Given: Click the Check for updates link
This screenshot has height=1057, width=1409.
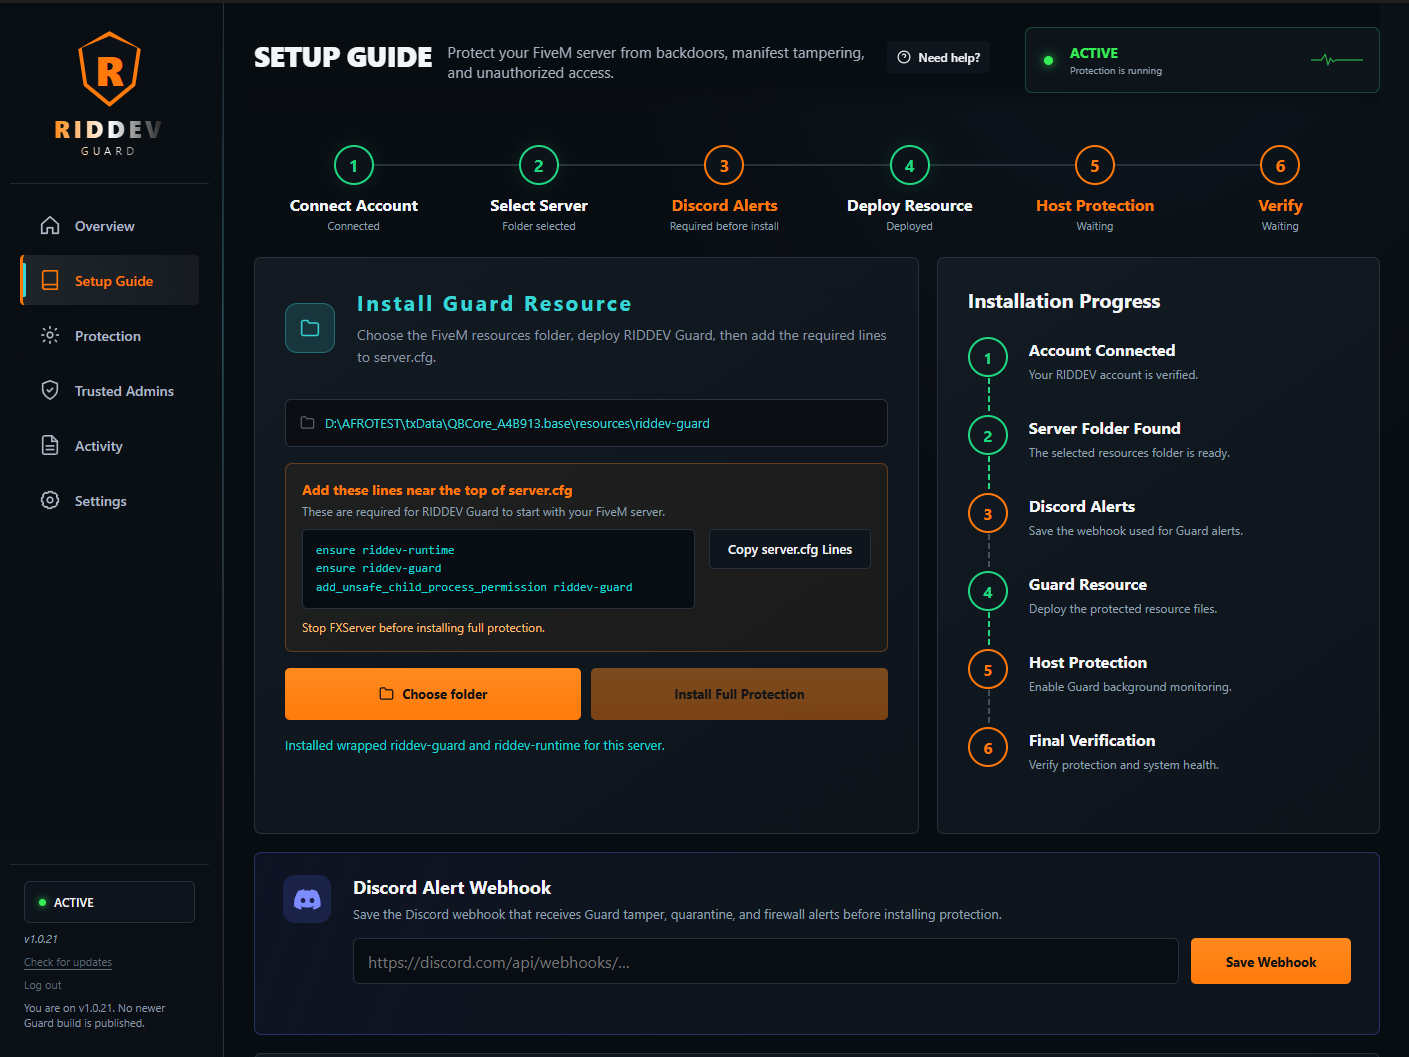Looking at the screenshot, I should click(68, 962).
